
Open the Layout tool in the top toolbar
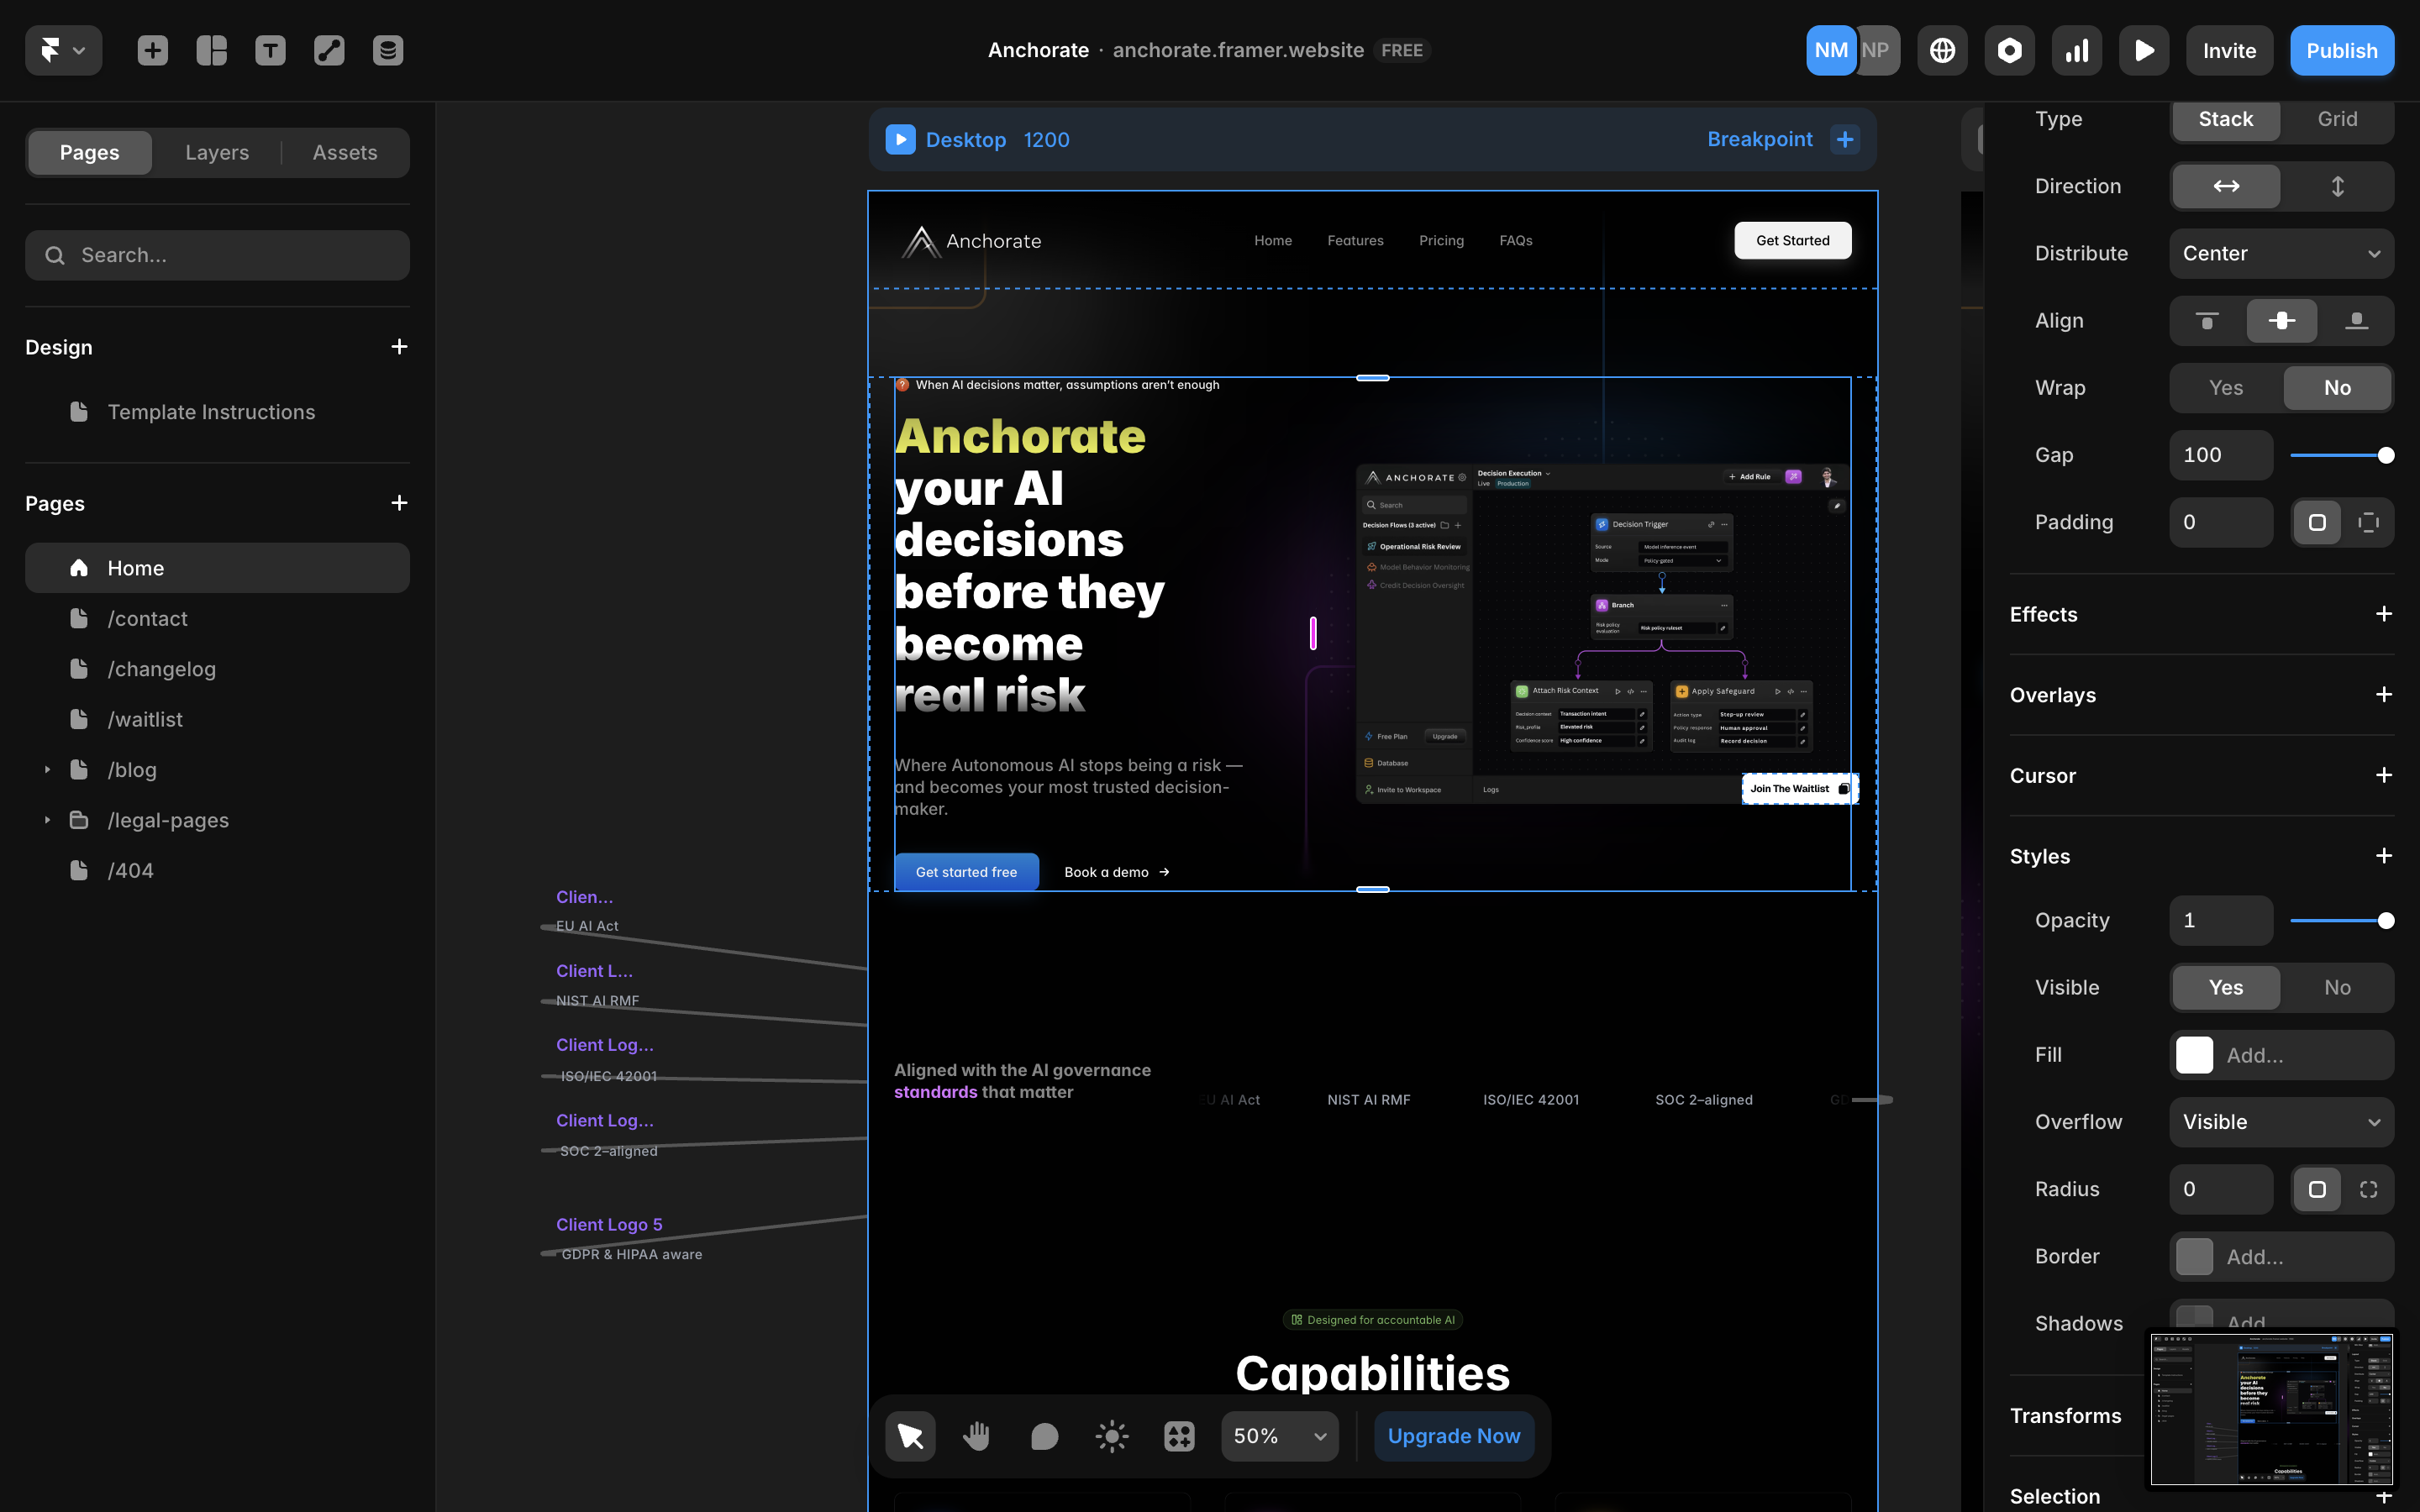tap(211, 50)
